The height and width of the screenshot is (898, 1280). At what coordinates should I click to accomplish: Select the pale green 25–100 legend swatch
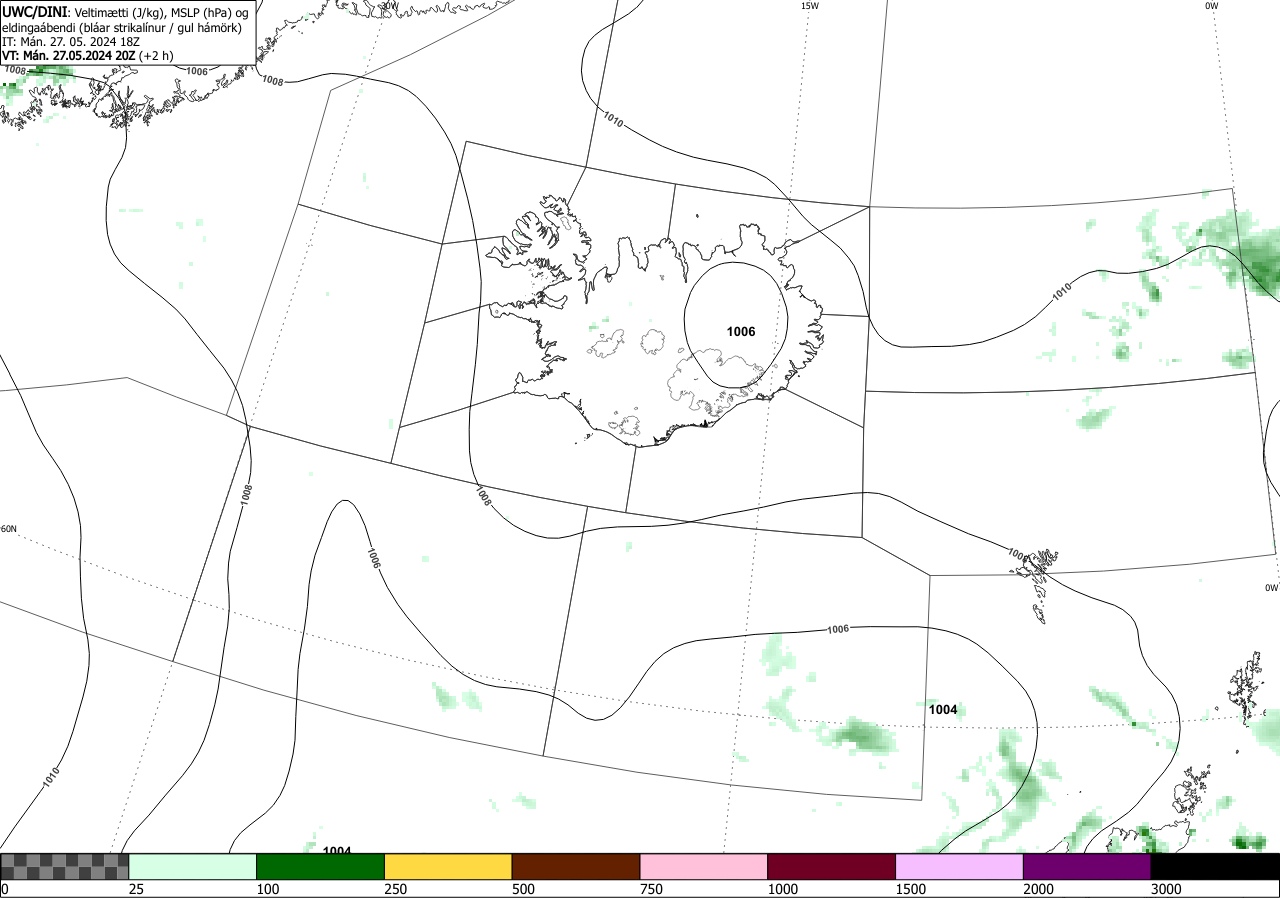tap(193, 866)
